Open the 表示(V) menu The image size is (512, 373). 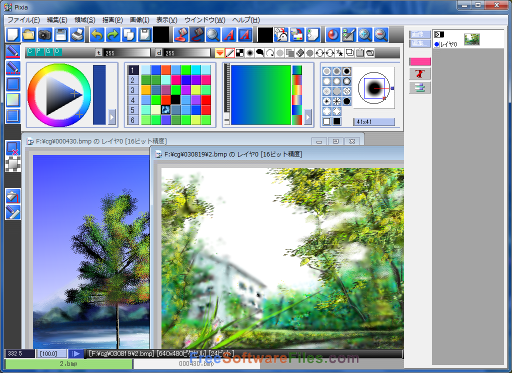coord(167,20)
